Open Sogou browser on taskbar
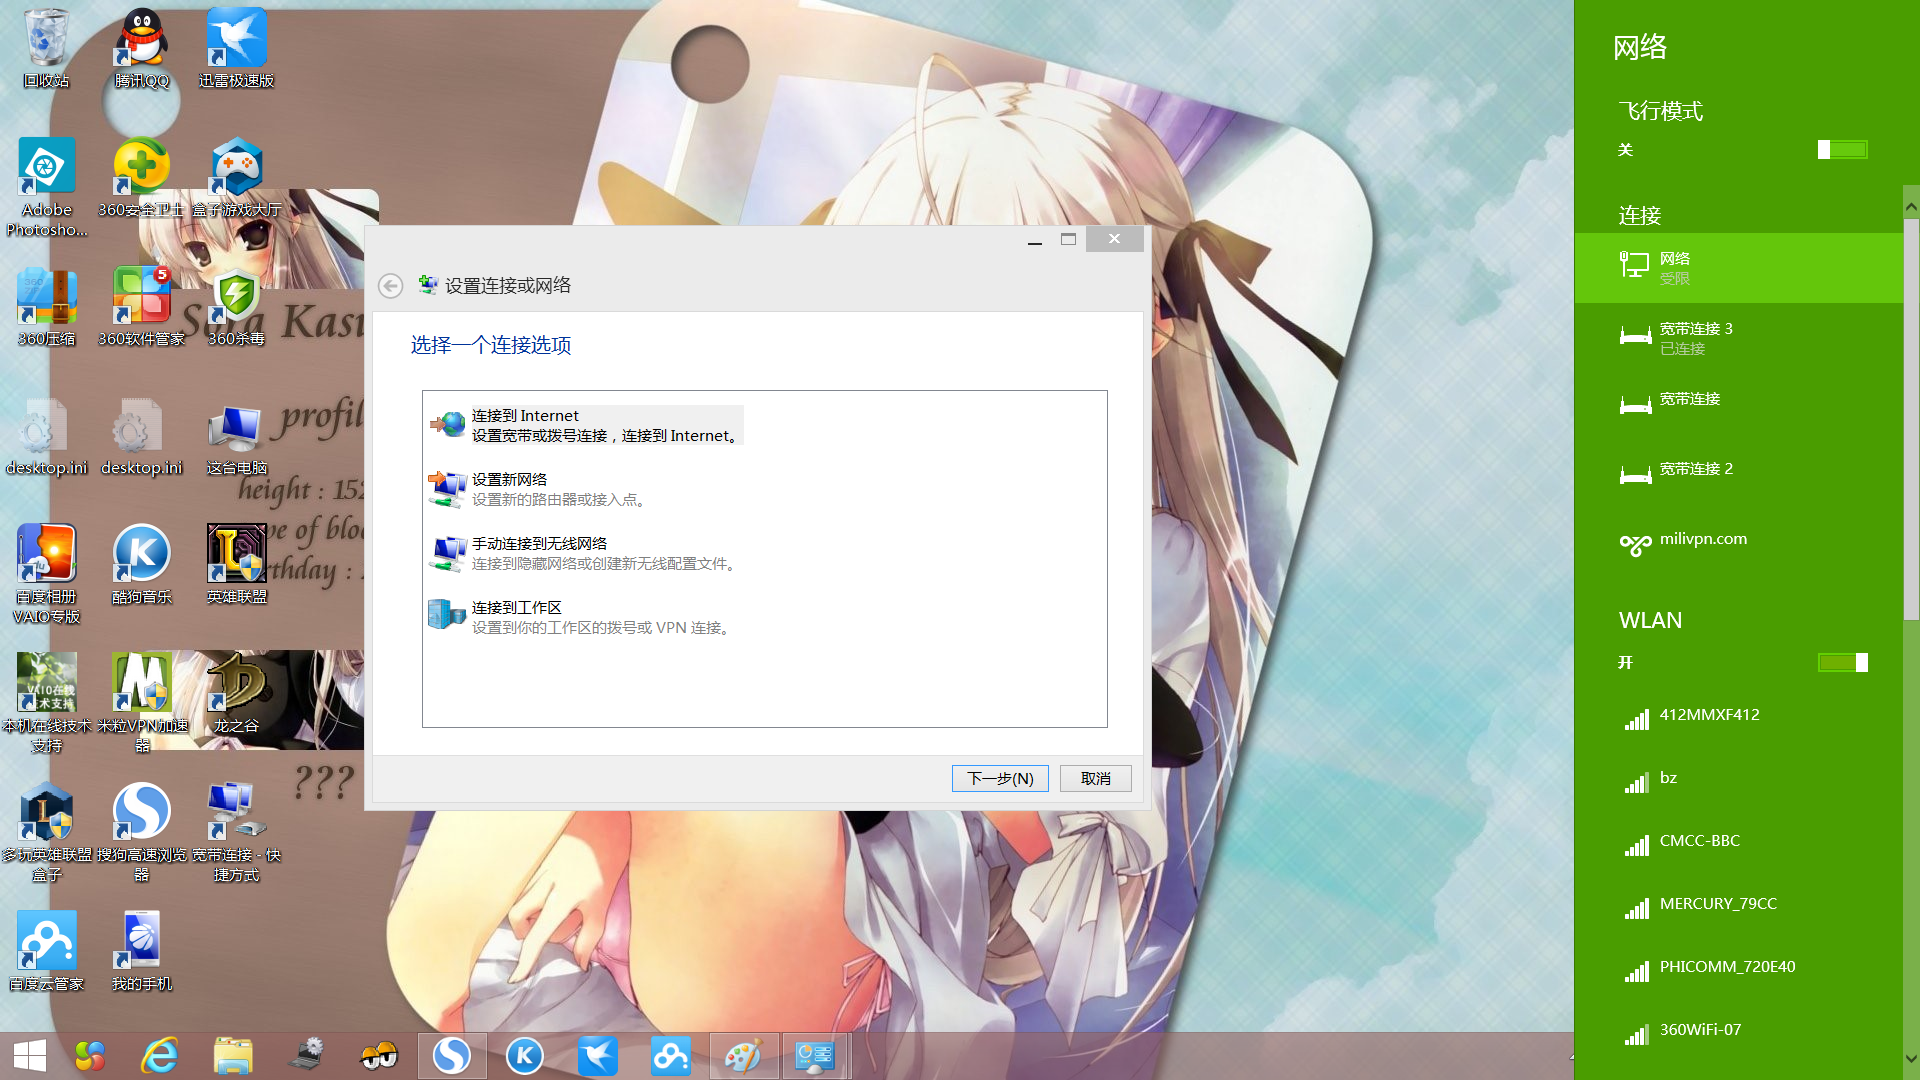Screen dimensions: 1920x1080 pyautogui.click(x=452, y=1056)
